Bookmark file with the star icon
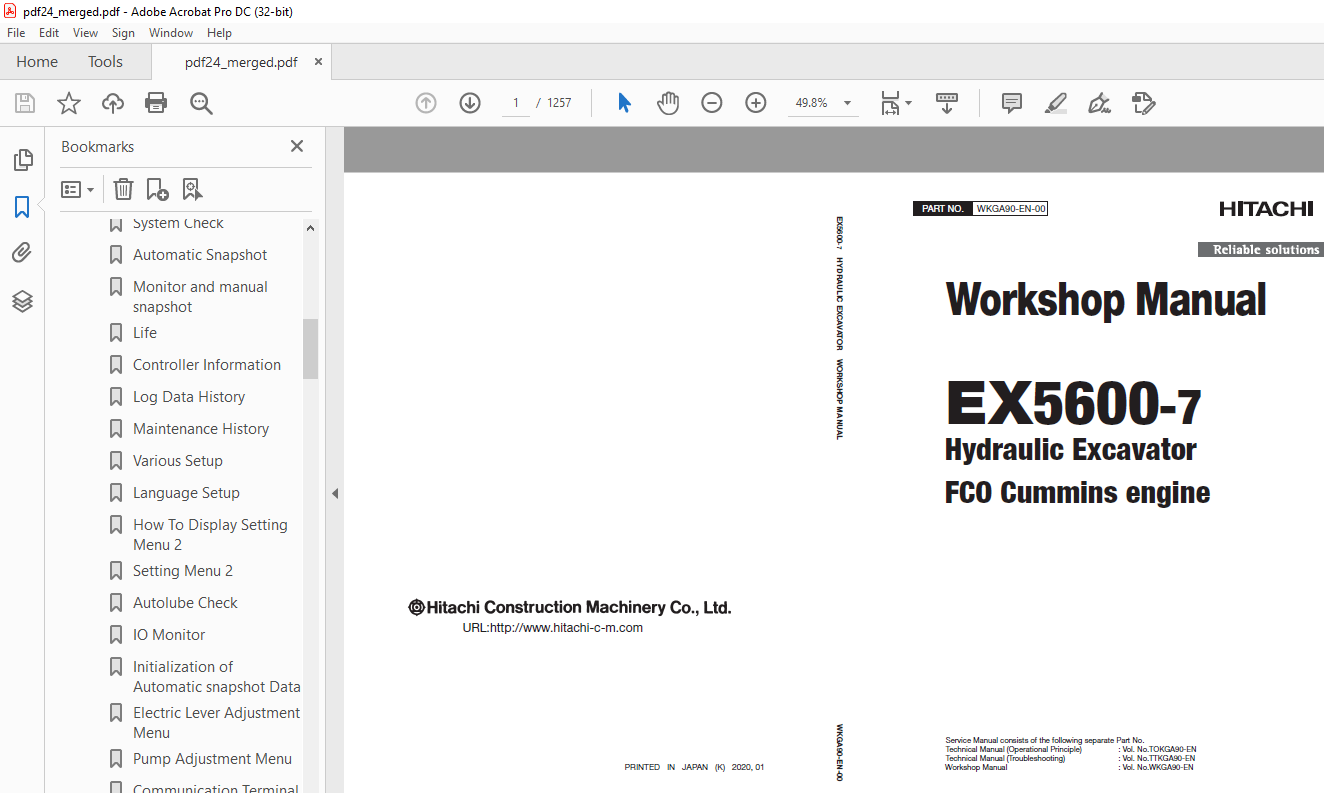Screen dimensions: 1324x793 [68, 103]
